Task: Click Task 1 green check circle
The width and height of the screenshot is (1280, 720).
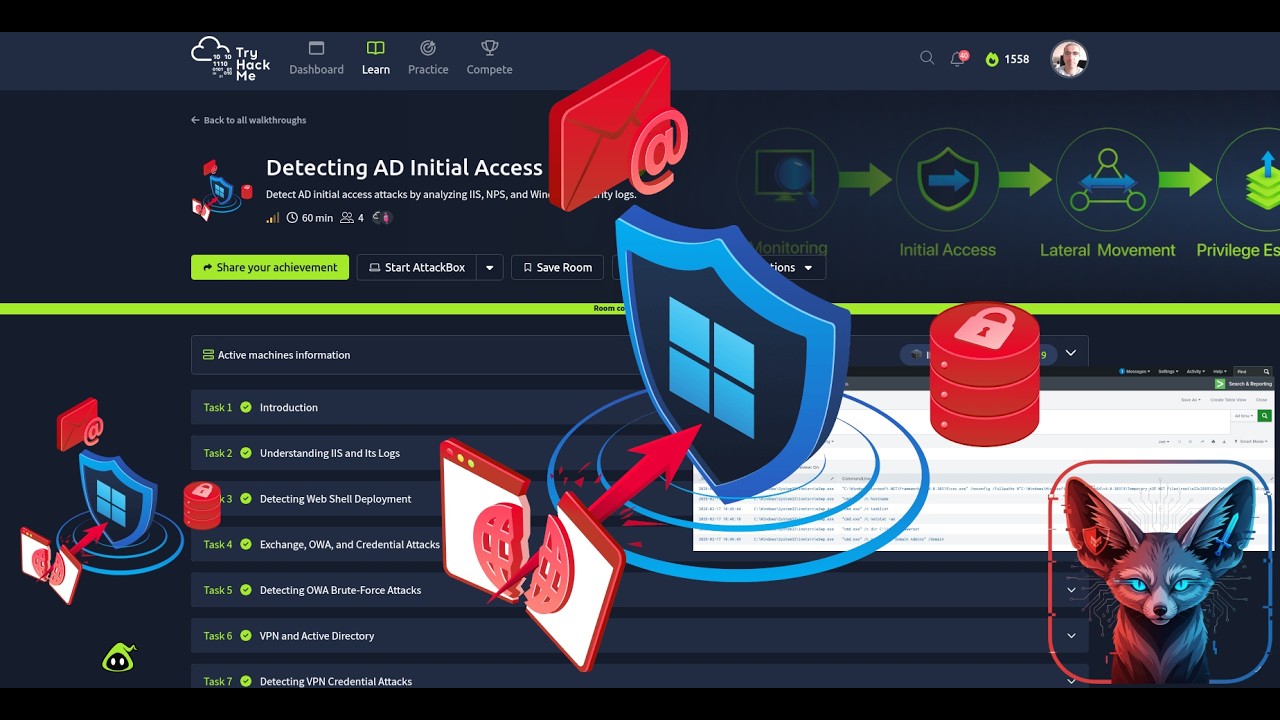Action: [x=246, y=407]
